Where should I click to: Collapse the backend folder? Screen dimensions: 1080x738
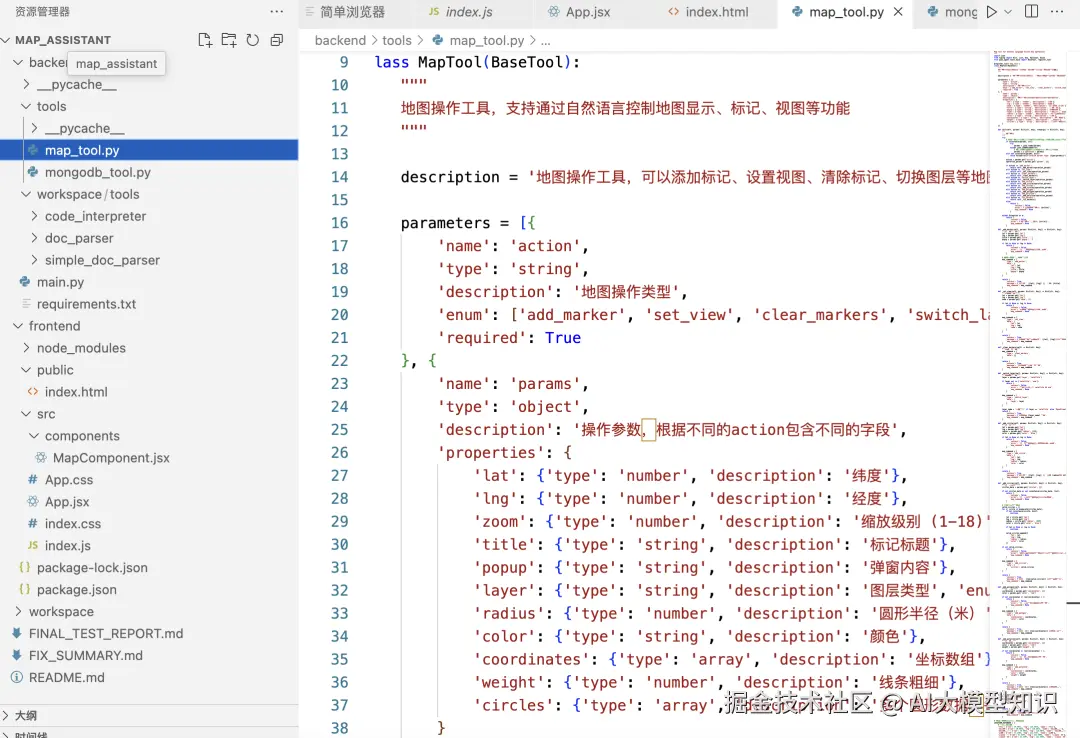tap(18, 62)
